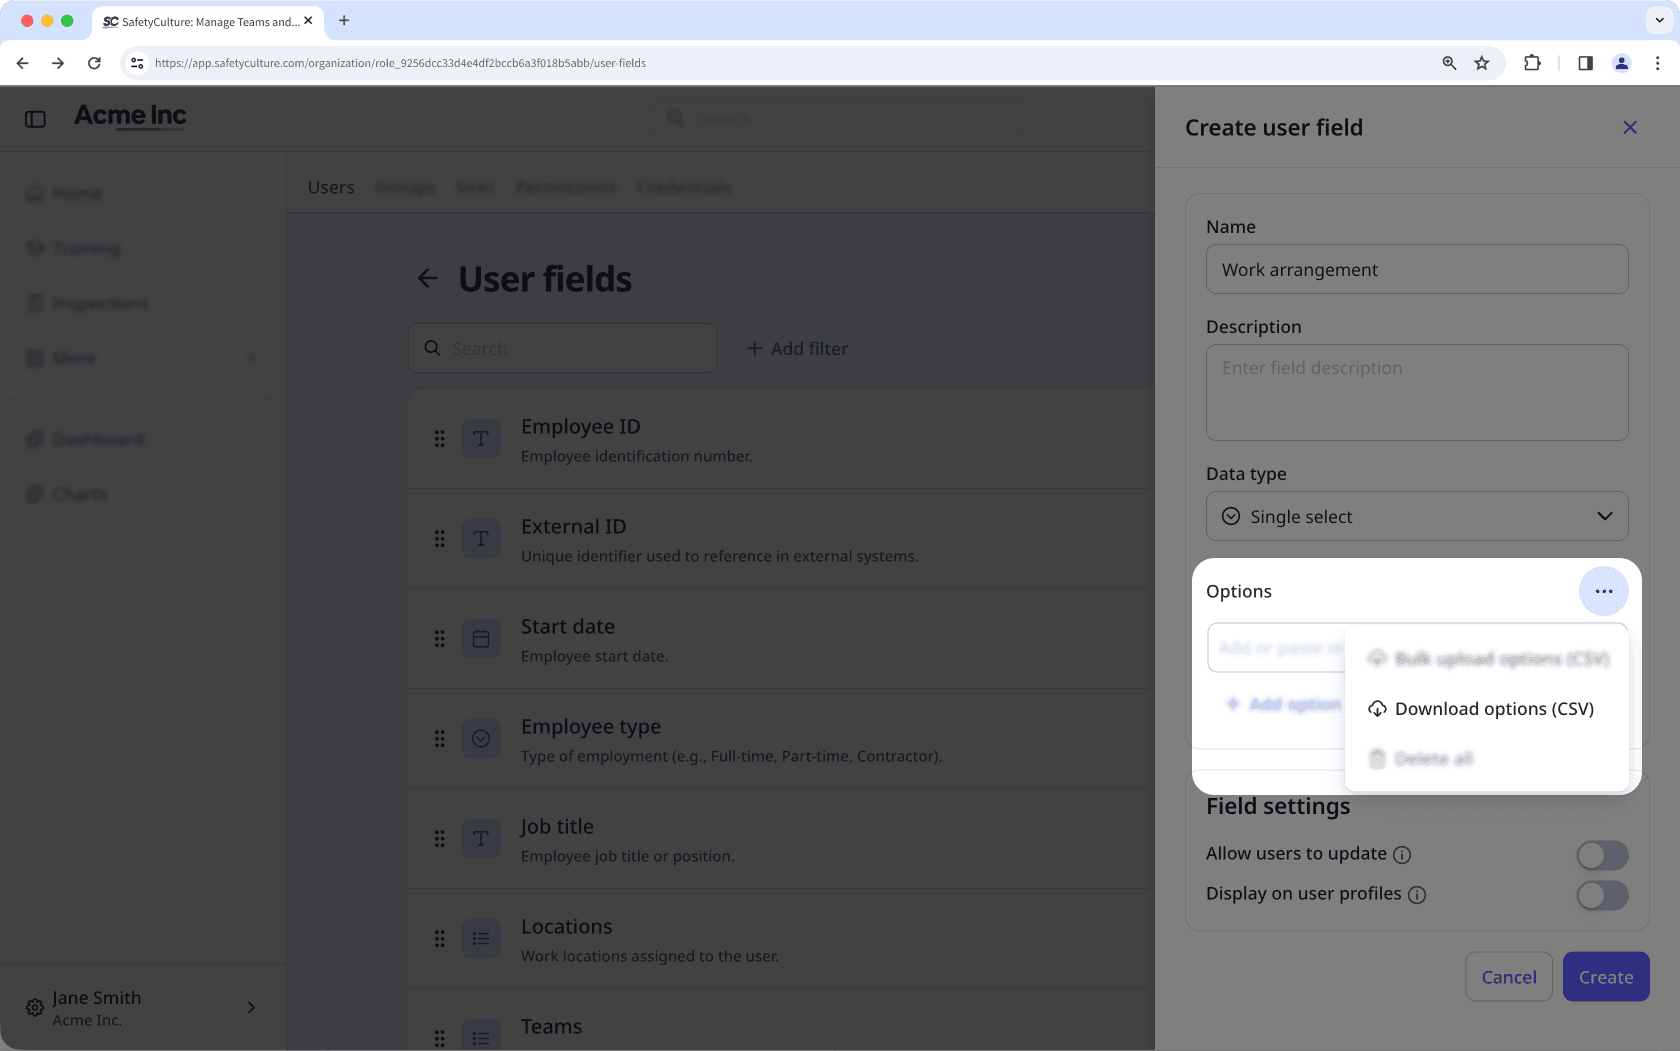Open the Inspections item in the sidebar
Image resolution: width=1680 pixels, height=1051 pixels.
point(100,302)
